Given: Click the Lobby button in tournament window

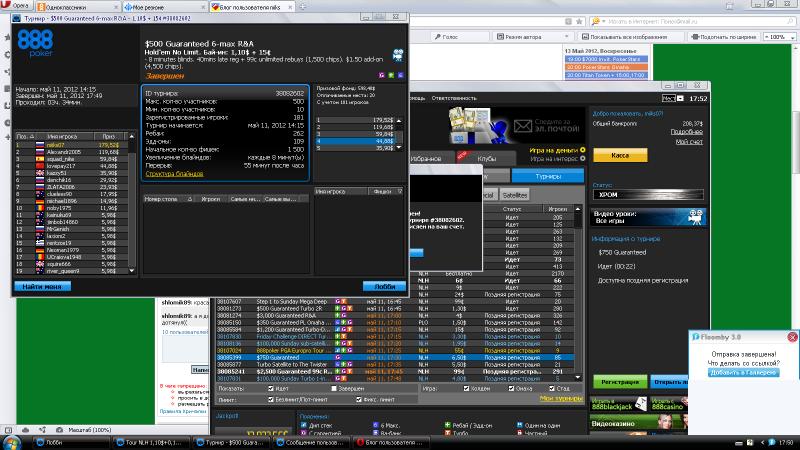Looking at the screenshot, I should coord(384,287).
